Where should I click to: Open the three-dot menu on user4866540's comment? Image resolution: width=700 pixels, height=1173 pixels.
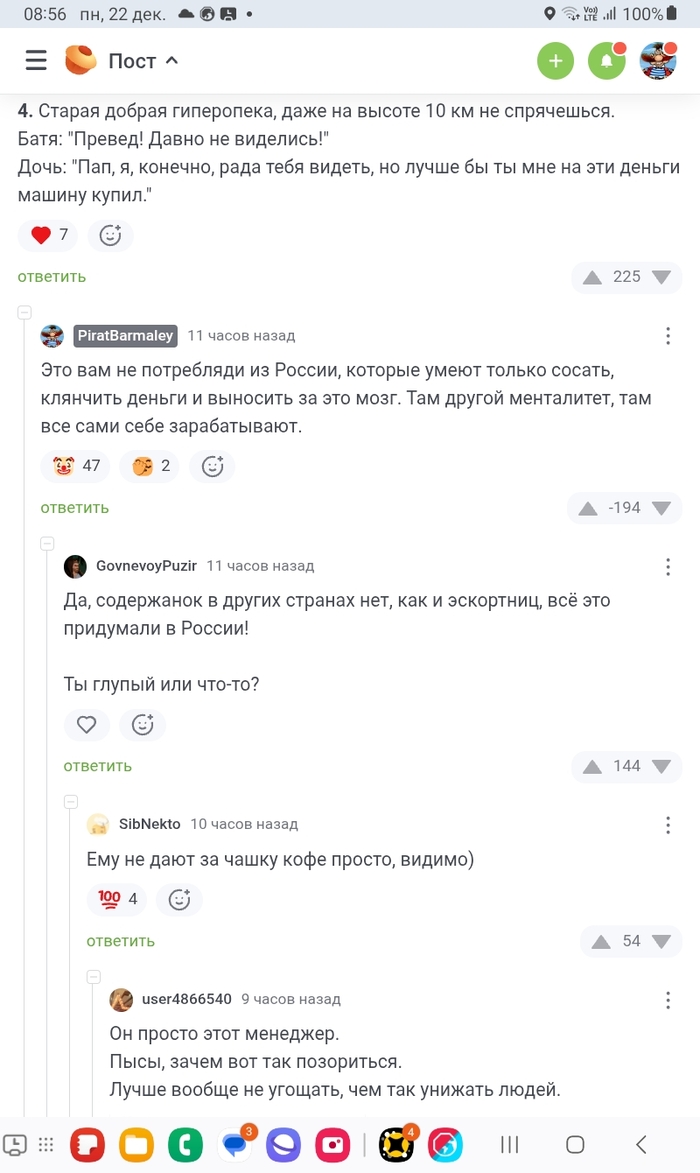[x=668, y=999]
